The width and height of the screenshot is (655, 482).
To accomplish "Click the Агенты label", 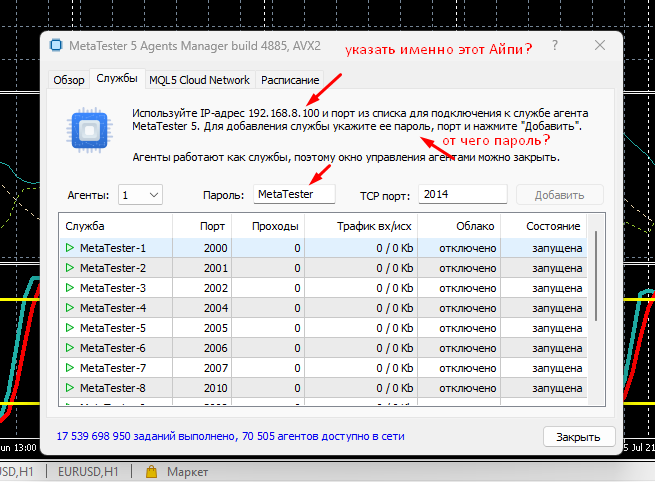I will [88, 195].
